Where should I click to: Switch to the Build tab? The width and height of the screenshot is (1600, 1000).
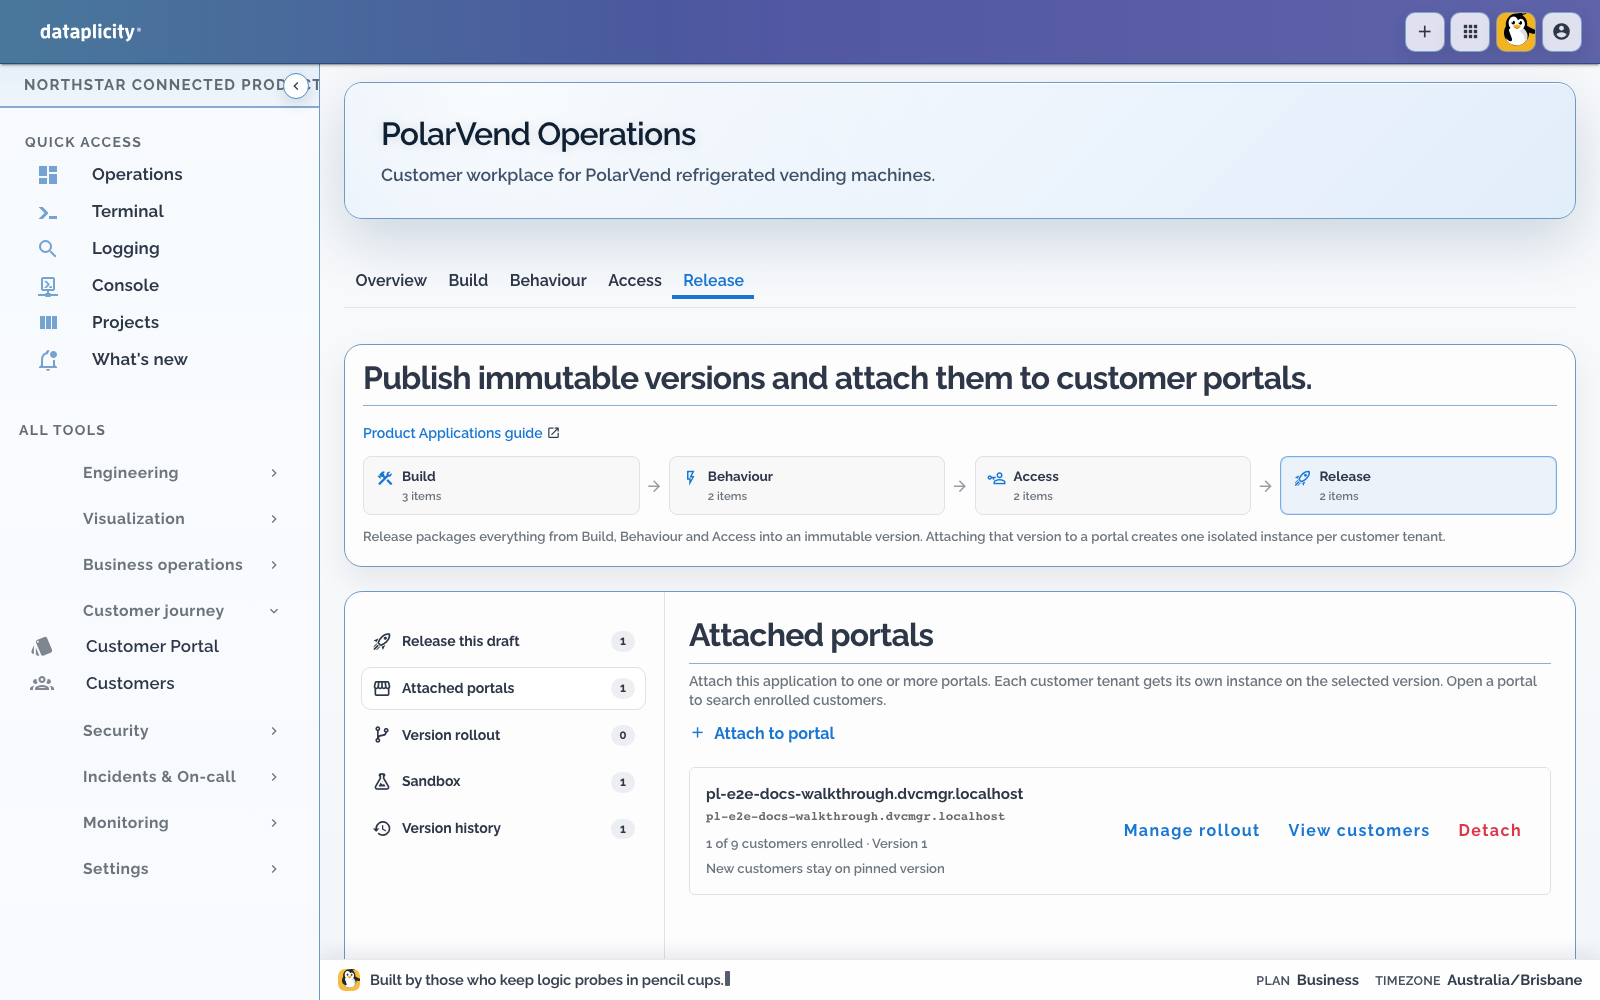[468, 281]
